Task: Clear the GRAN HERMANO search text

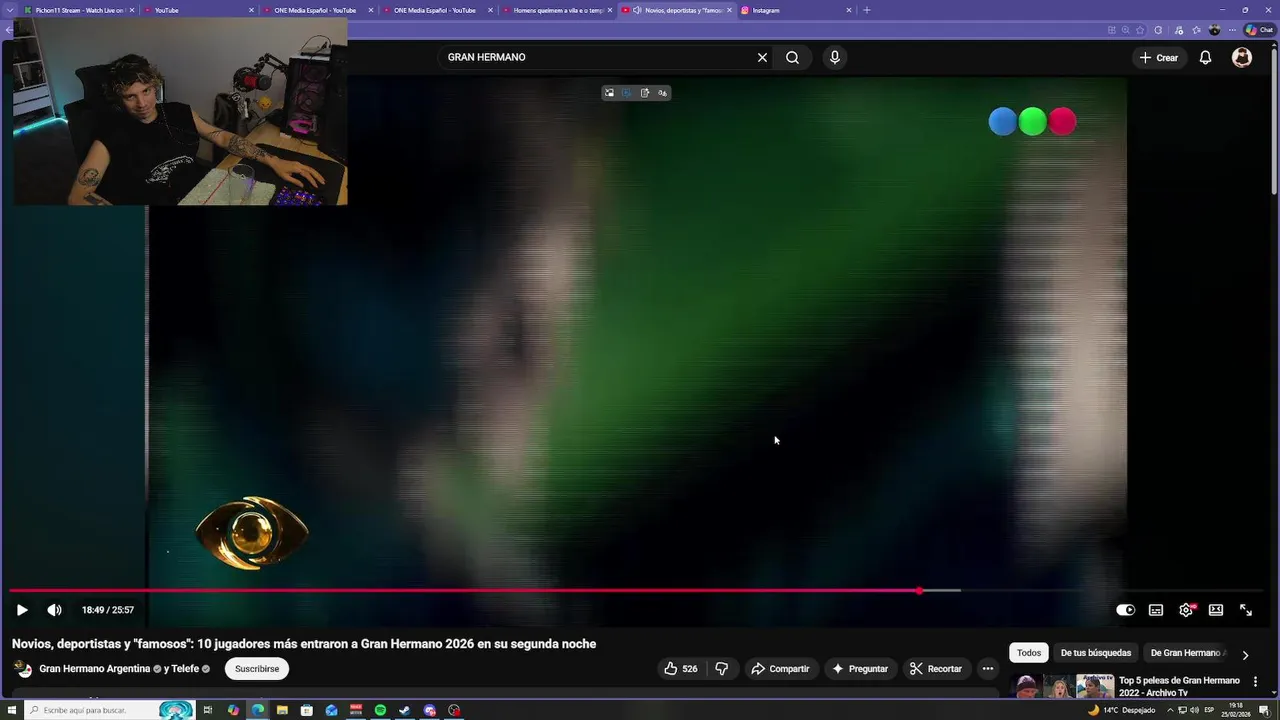Action: pyautogui.click(x=762, y=57)
